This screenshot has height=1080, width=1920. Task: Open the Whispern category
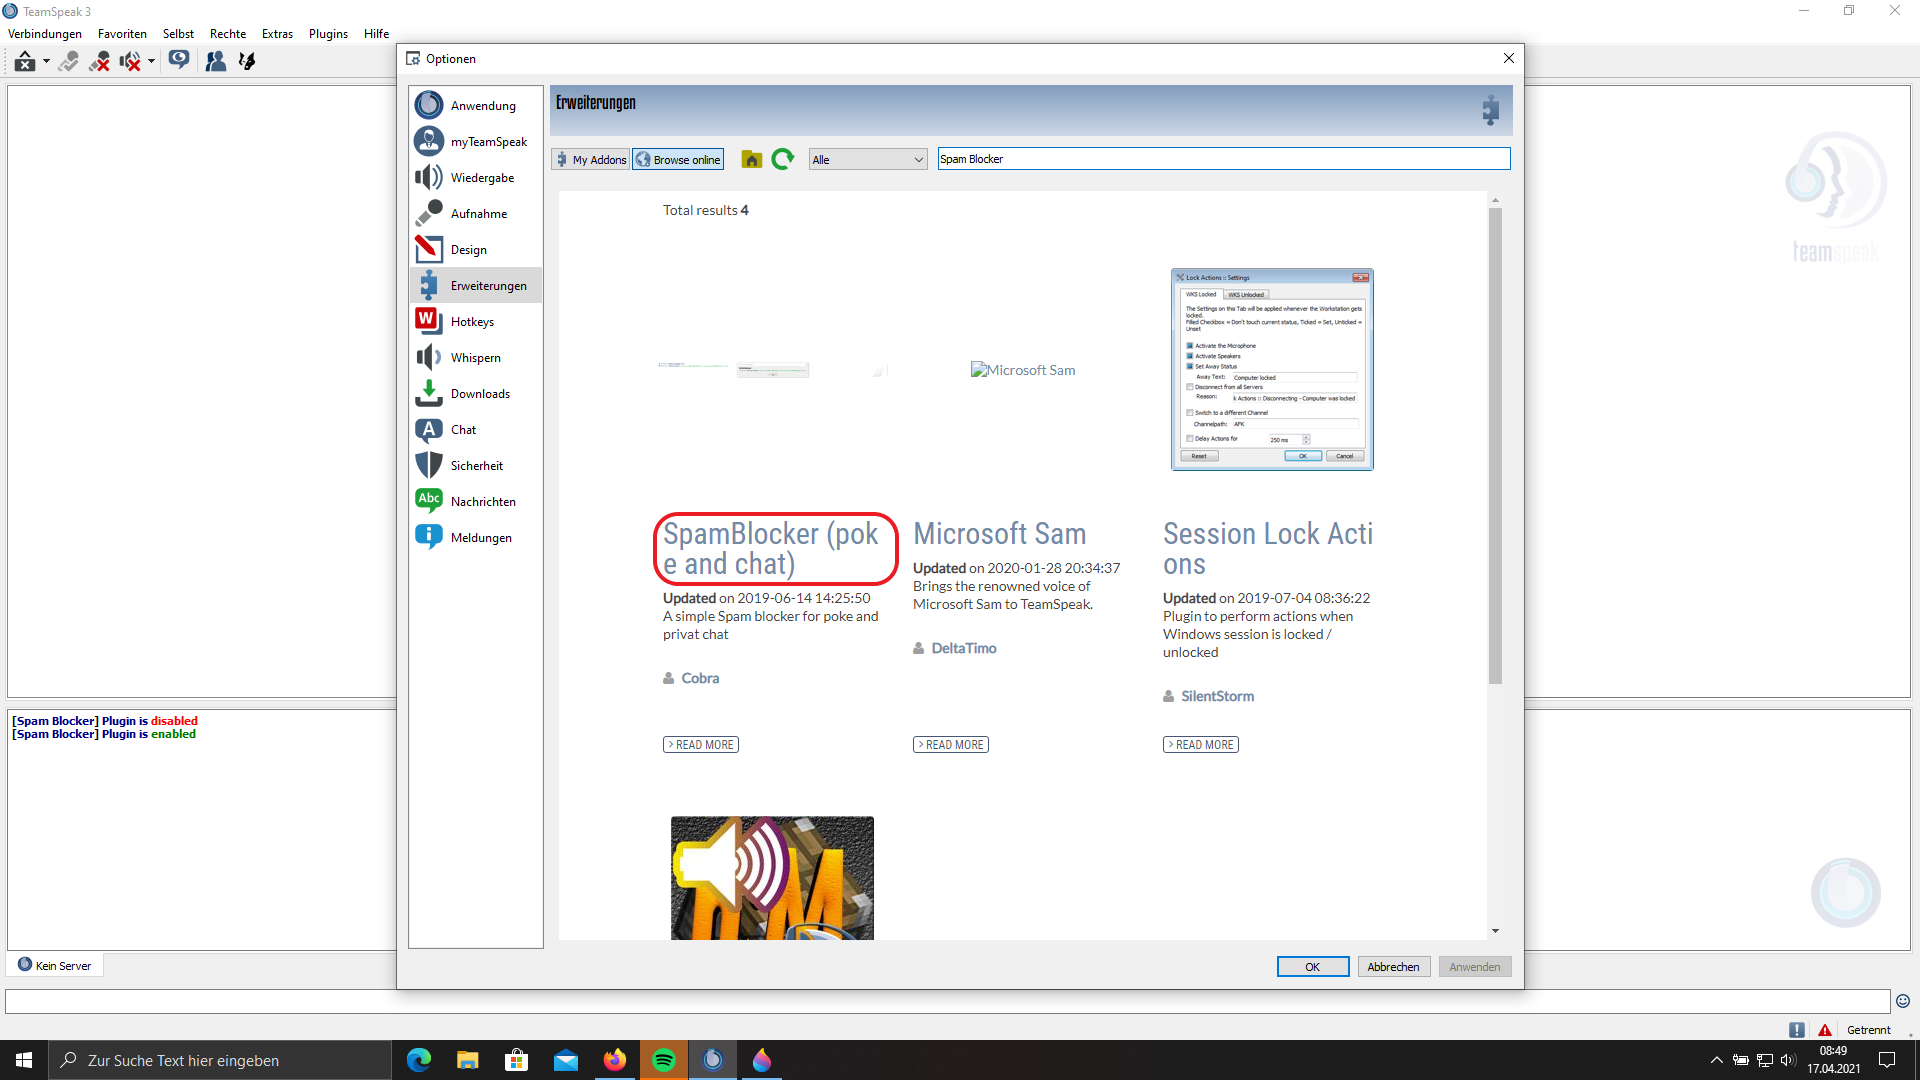coord(476,357)
